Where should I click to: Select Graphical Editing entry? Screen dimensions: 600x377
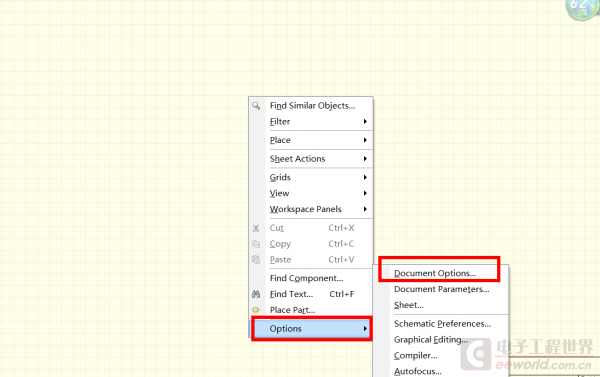pyautogui.click(x=441, y=339)
